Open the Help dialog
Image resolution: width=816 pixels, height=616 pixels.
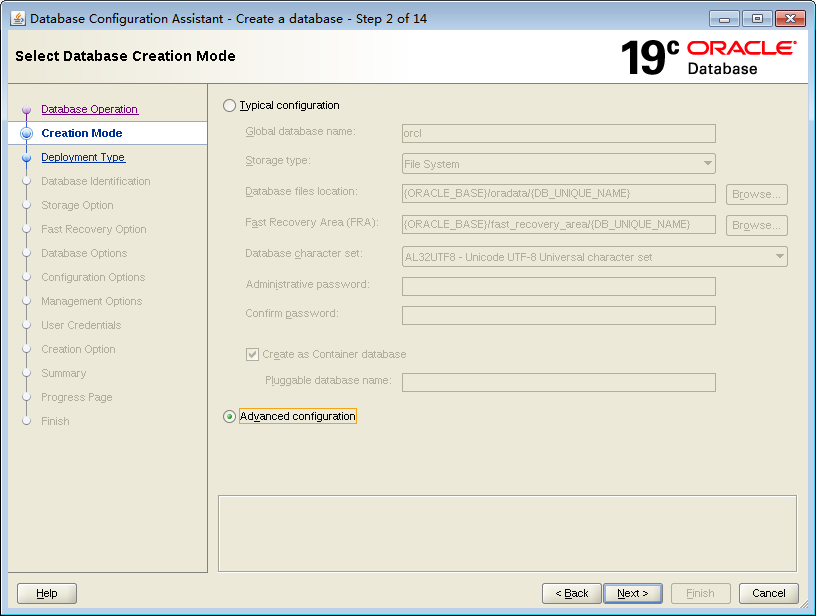pos(46,592)
